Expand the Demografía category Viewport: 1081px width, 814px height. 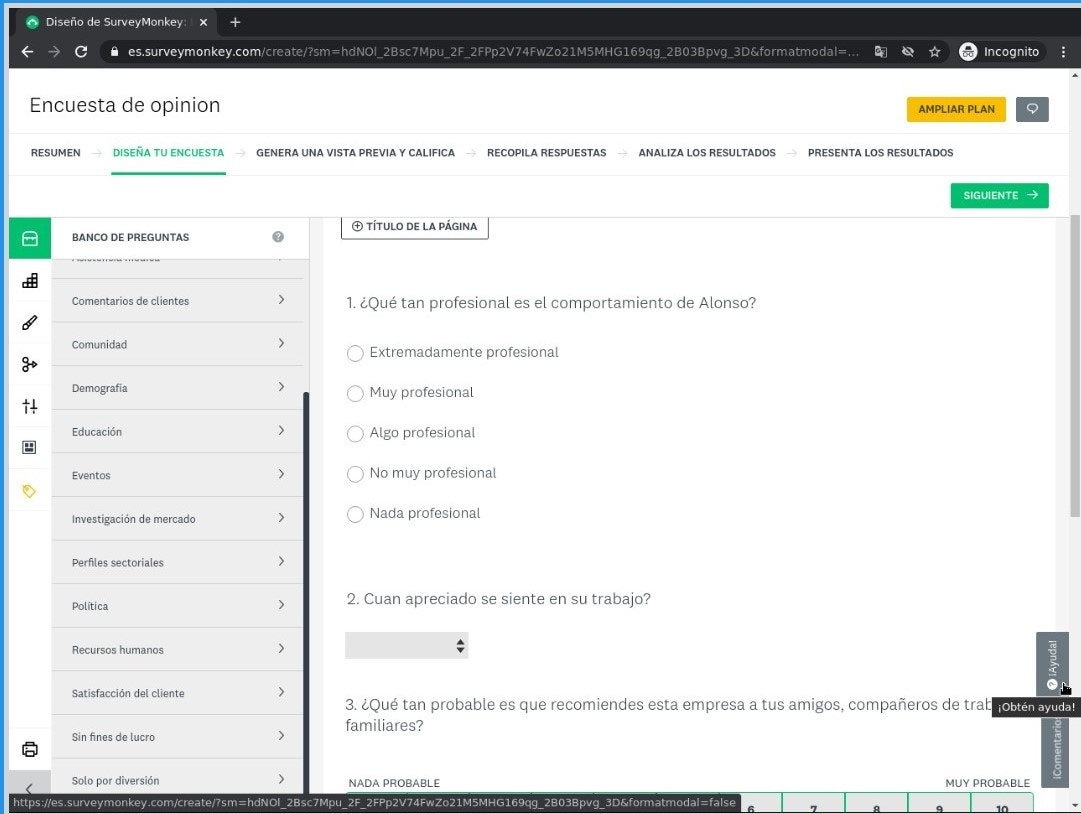177,387
